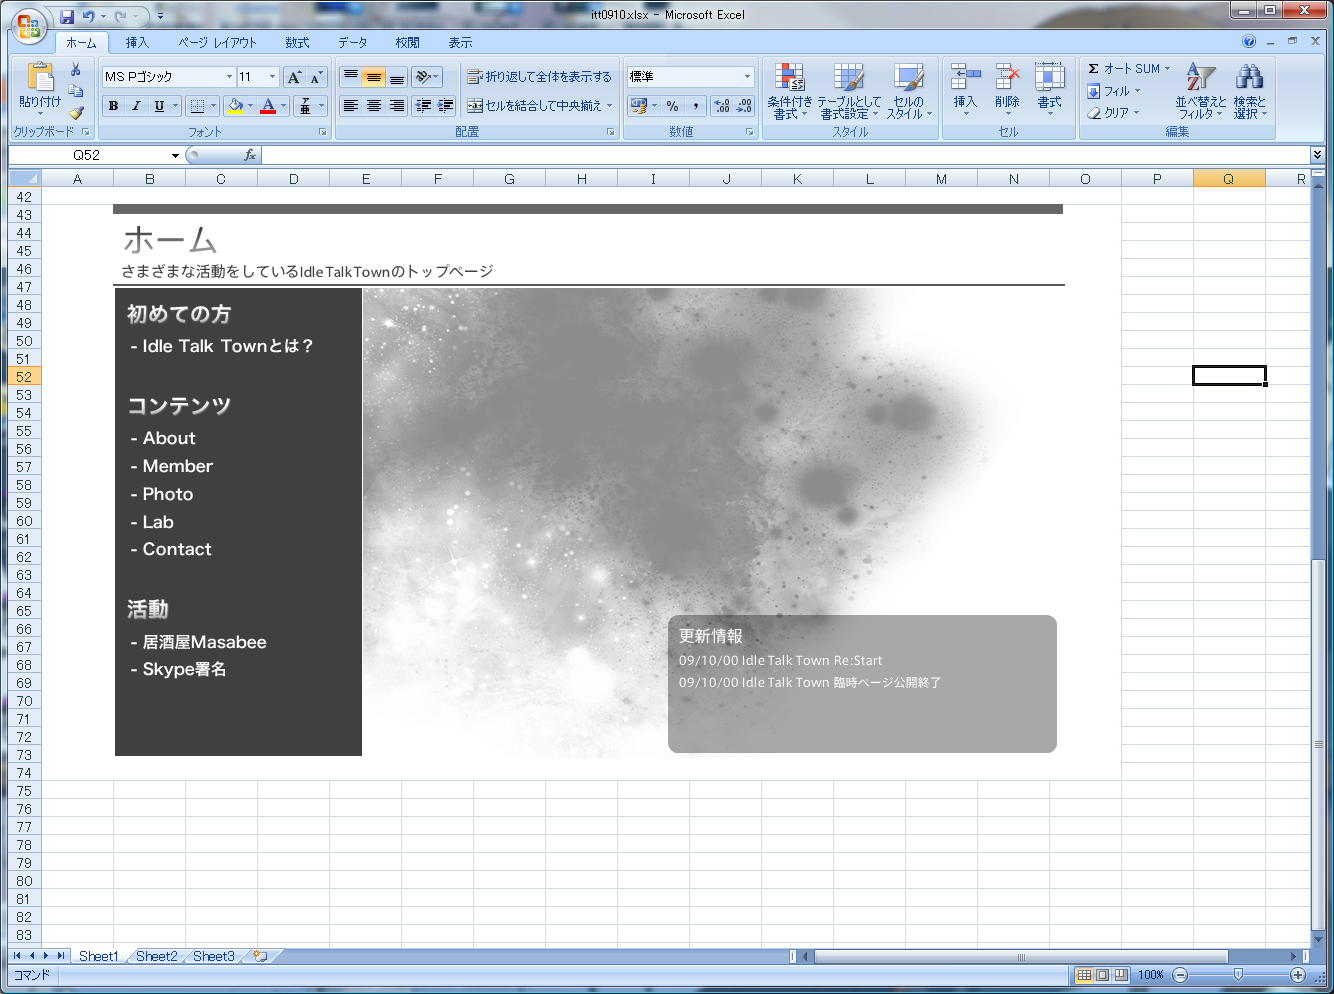This screenshot has width=1334, height=994.
Task: Increase decimal places
Action: click(723, 106)
